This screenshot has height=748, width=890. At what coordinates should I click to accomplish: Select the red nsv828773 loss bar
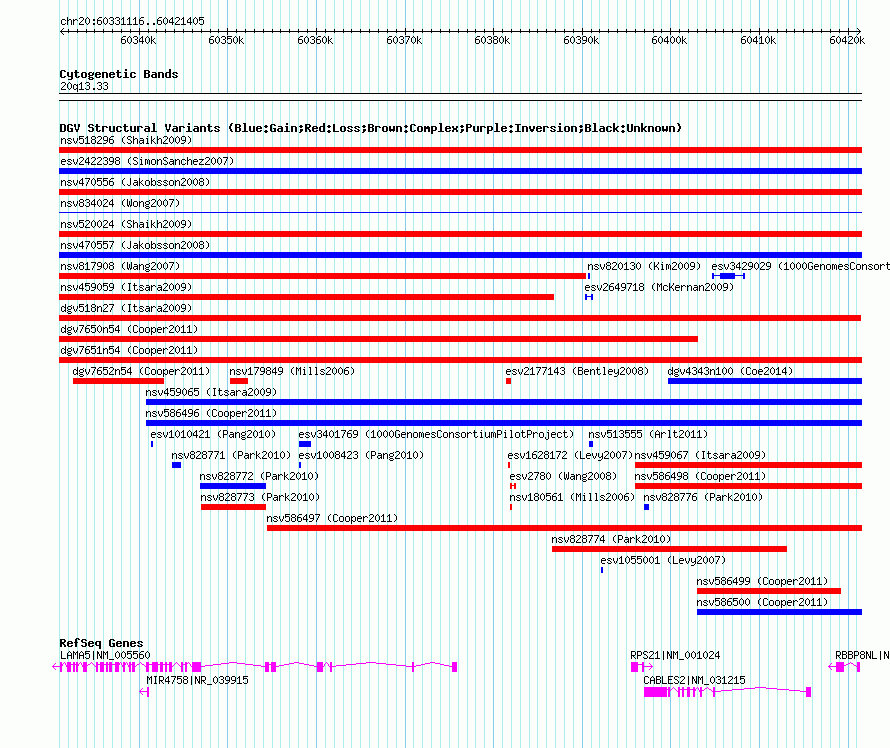[233, 507]
